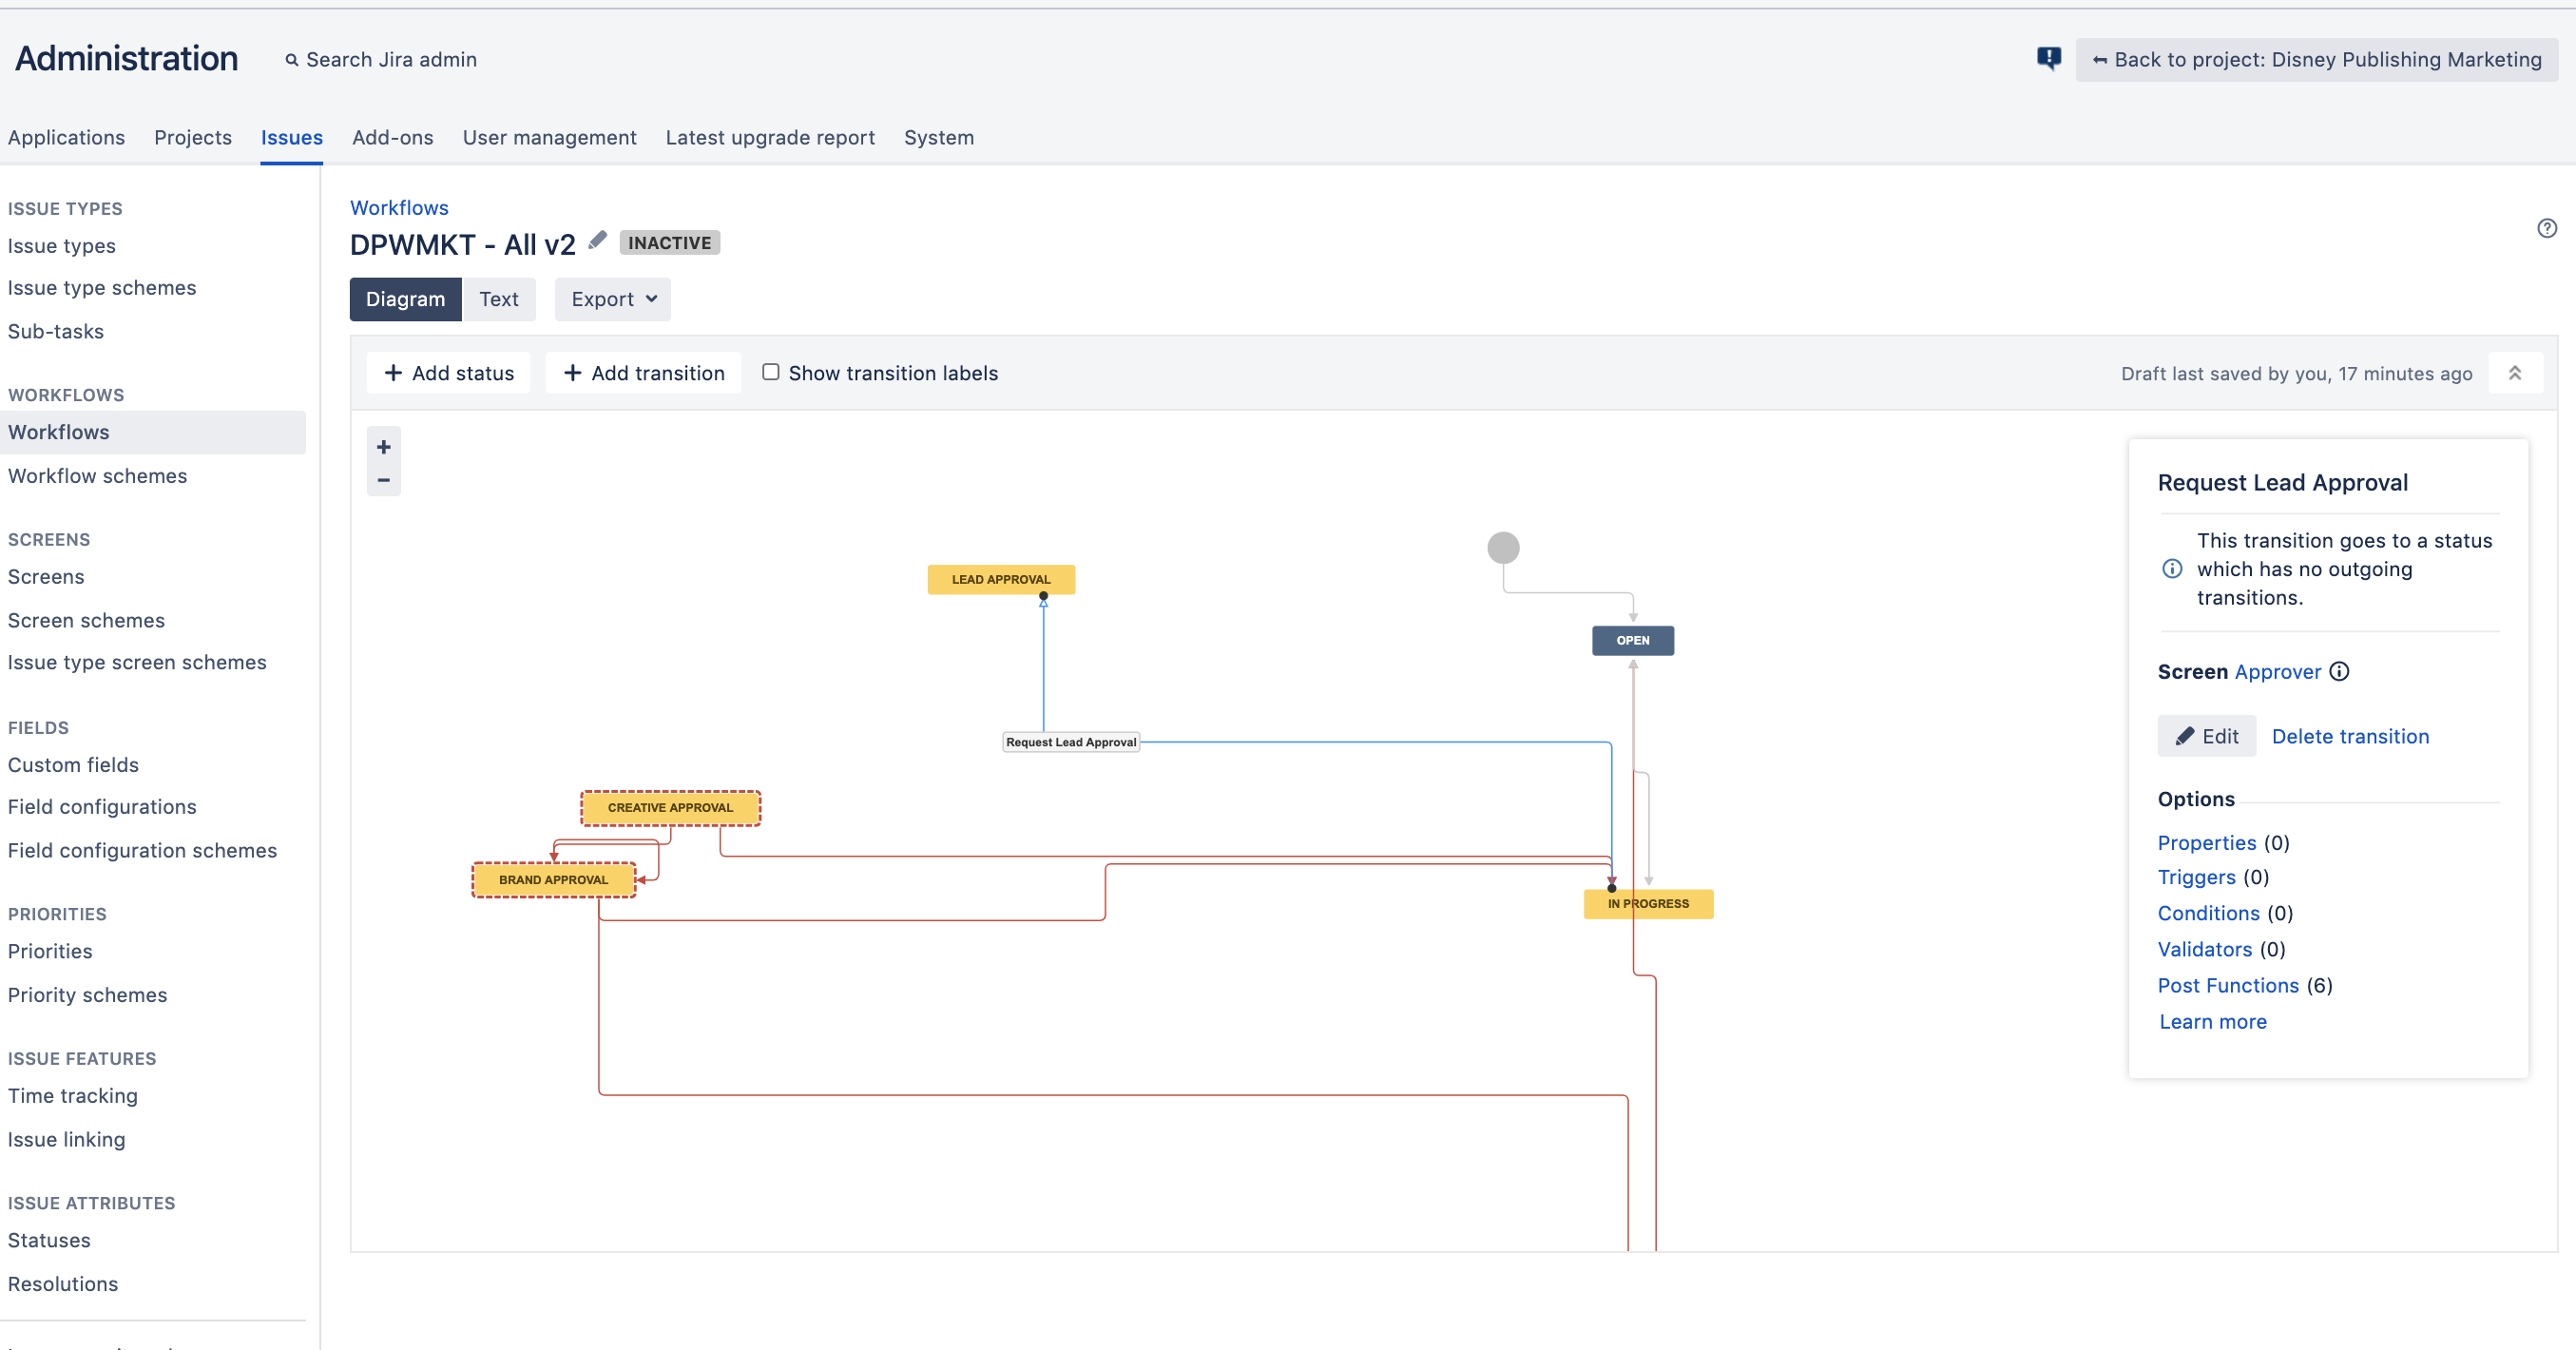Click the info icon next to Approver

pyautogui.click(x=2339, y=671)
